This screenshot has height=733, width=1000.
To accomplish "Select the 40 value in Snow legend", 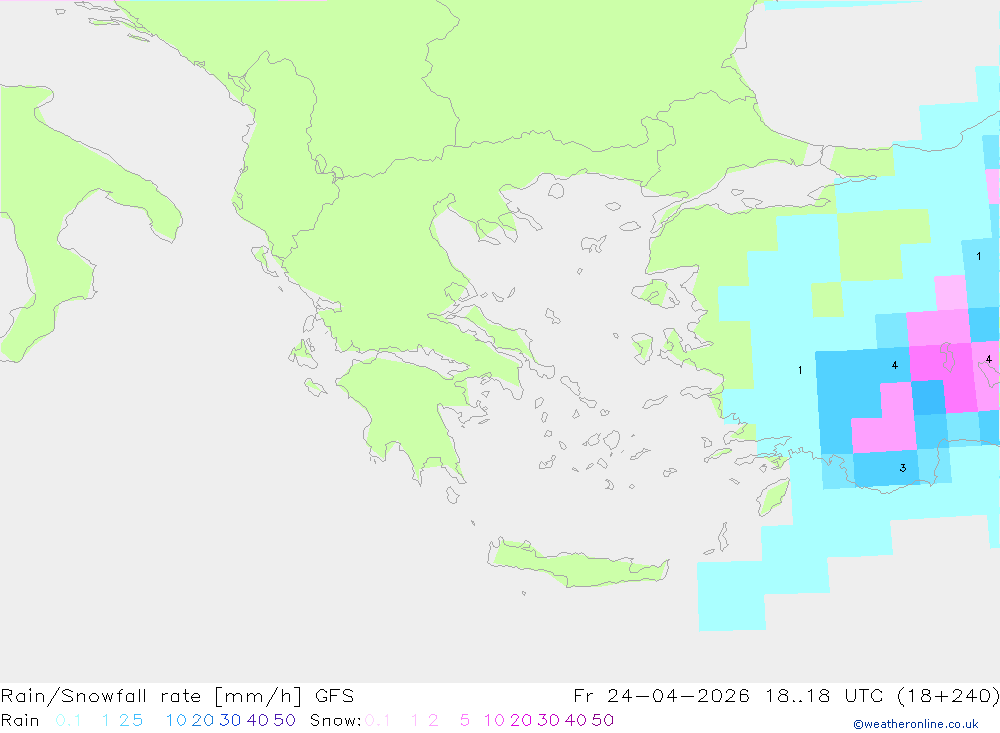I will coord(576,720).
